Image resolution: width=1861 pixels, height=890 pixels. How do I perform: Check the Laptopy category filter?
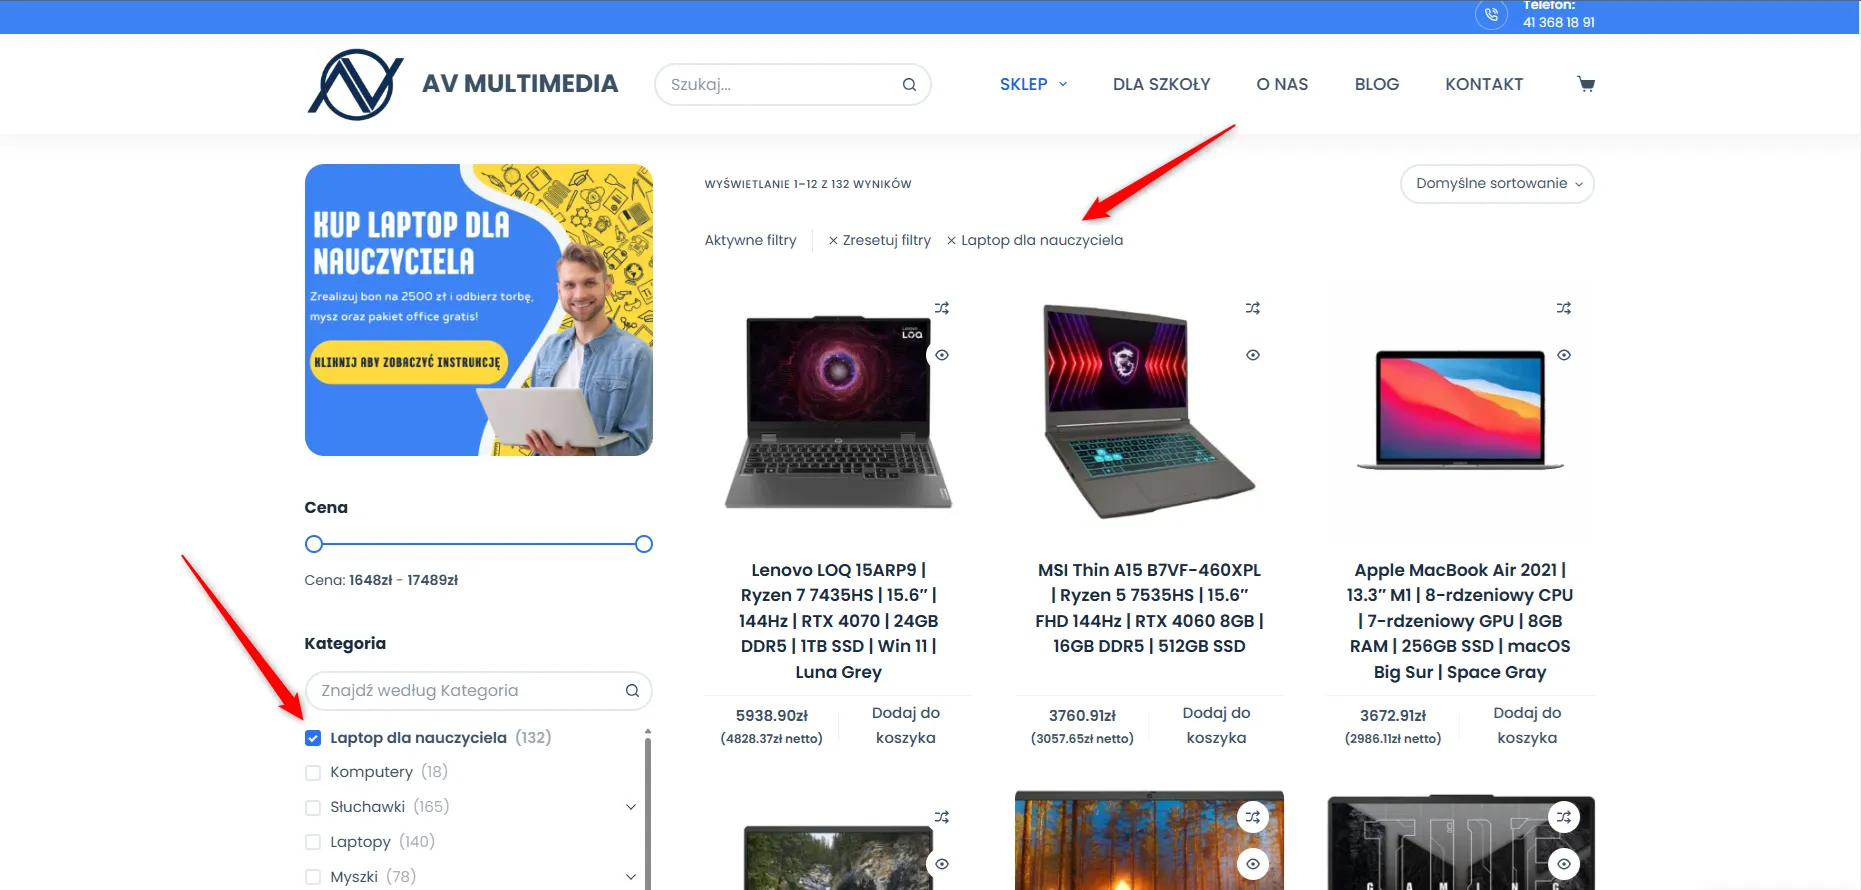[313, 843]
